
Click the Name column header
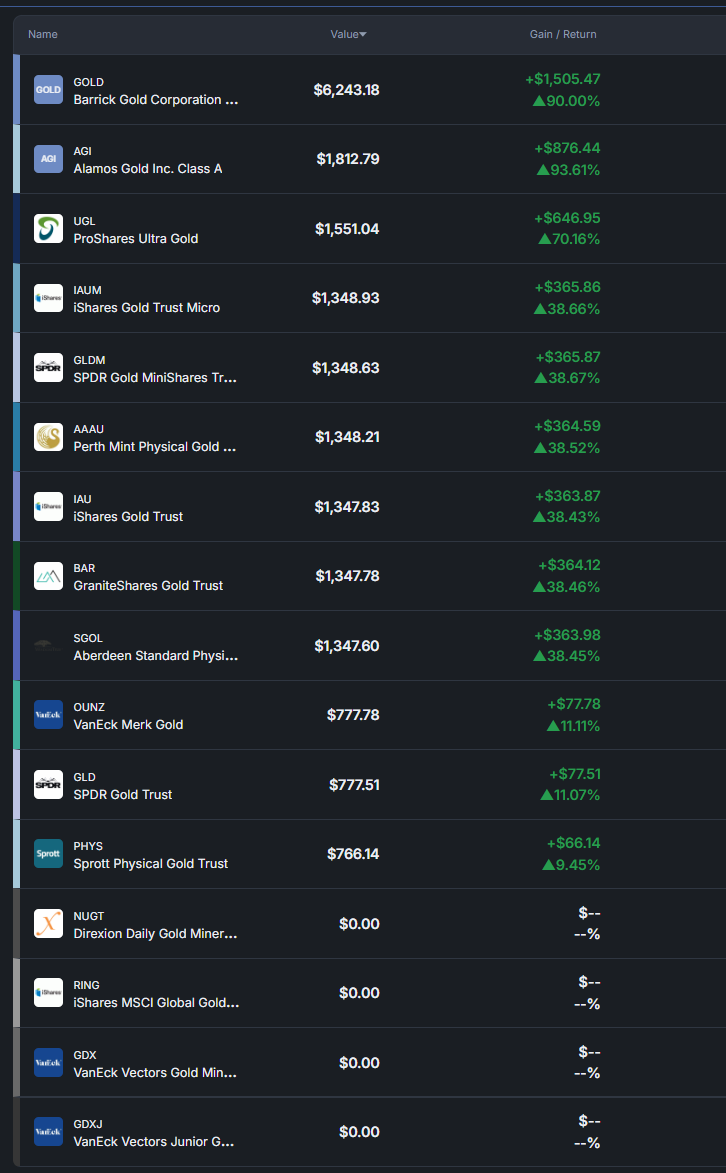click(x=43, y=34)
